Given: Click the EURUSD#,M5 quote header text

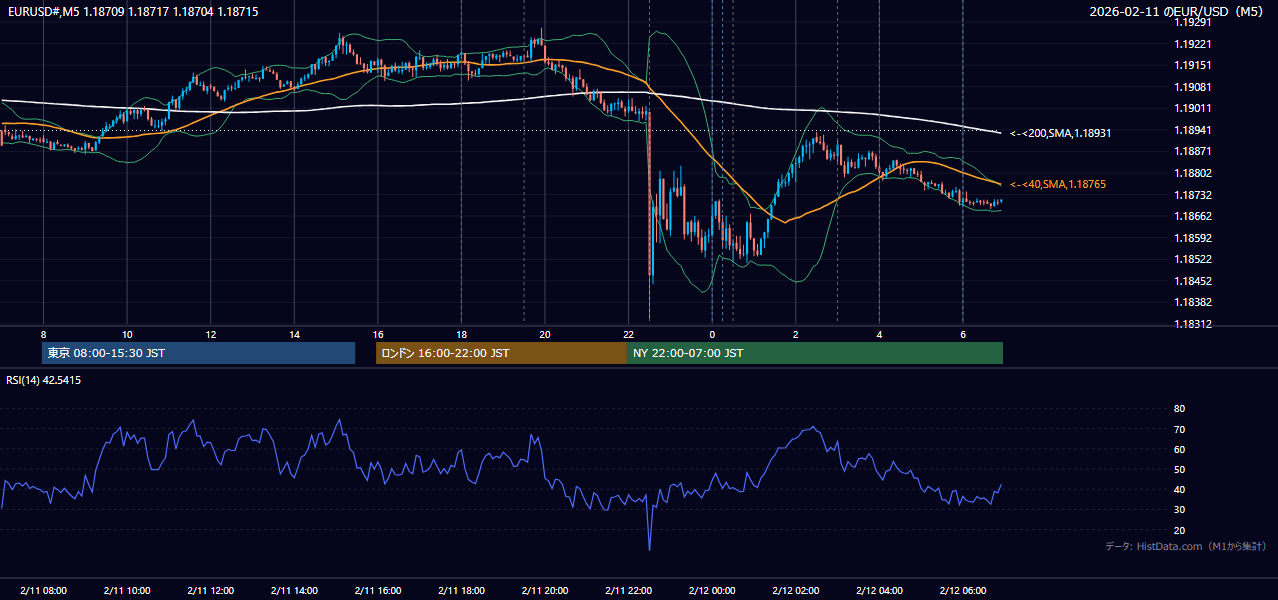Looking at the screenshot, I should coord(132,11).
